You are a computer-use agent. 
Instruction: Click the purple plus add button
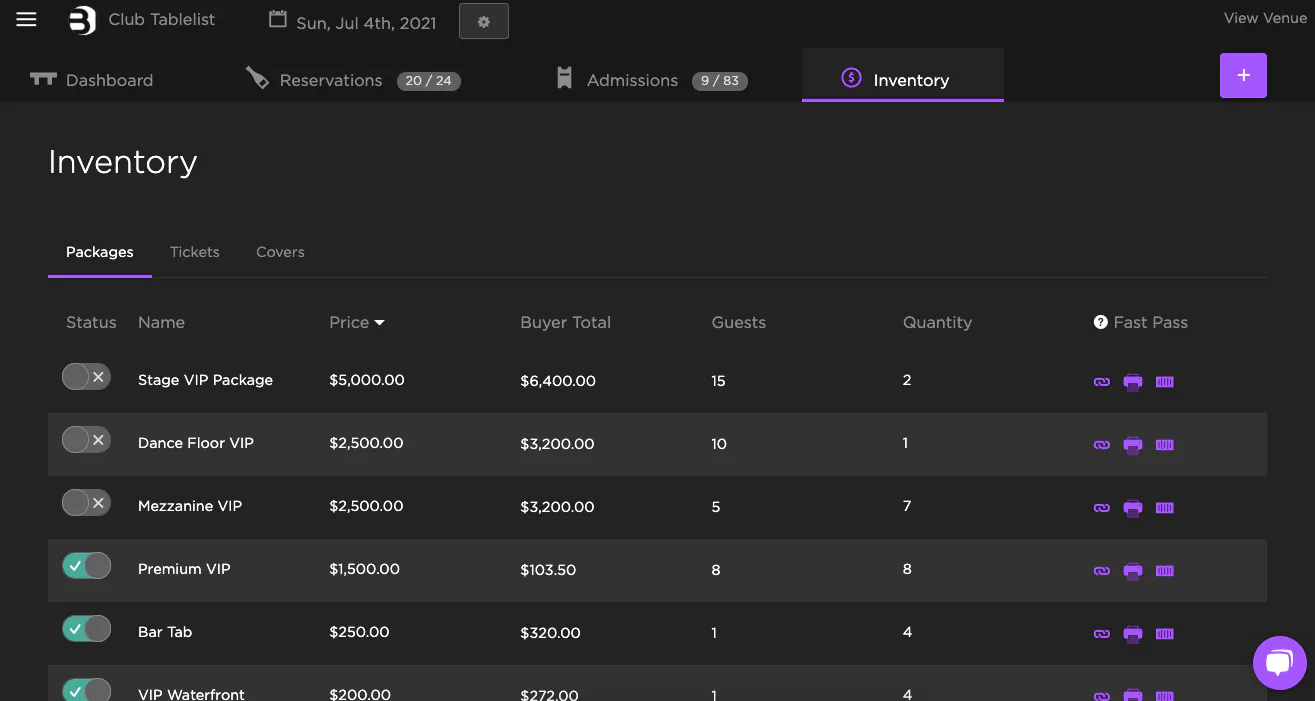coord(1243,76)
